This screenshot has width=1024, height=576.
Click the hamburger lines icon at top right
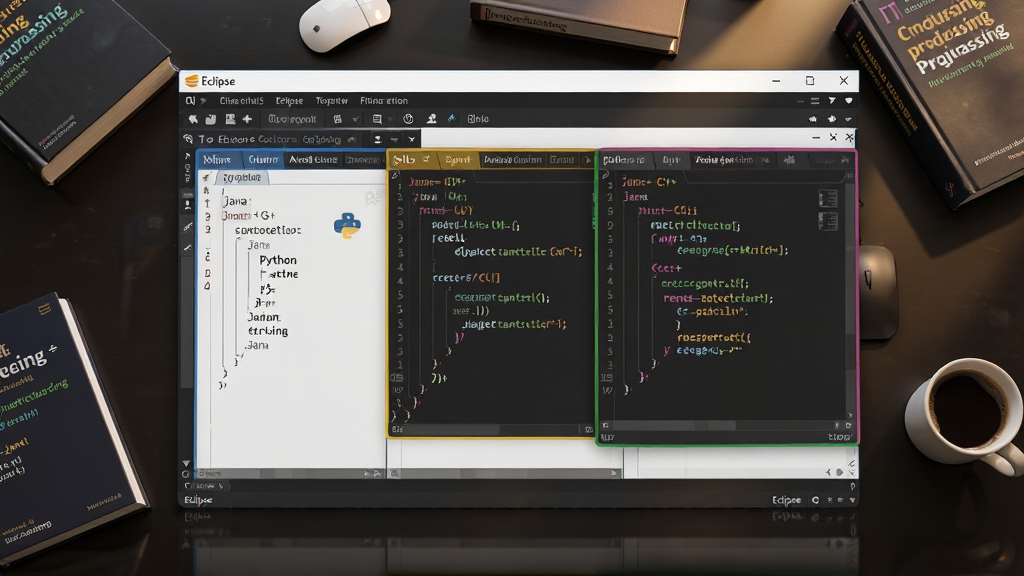coord(815,101)
